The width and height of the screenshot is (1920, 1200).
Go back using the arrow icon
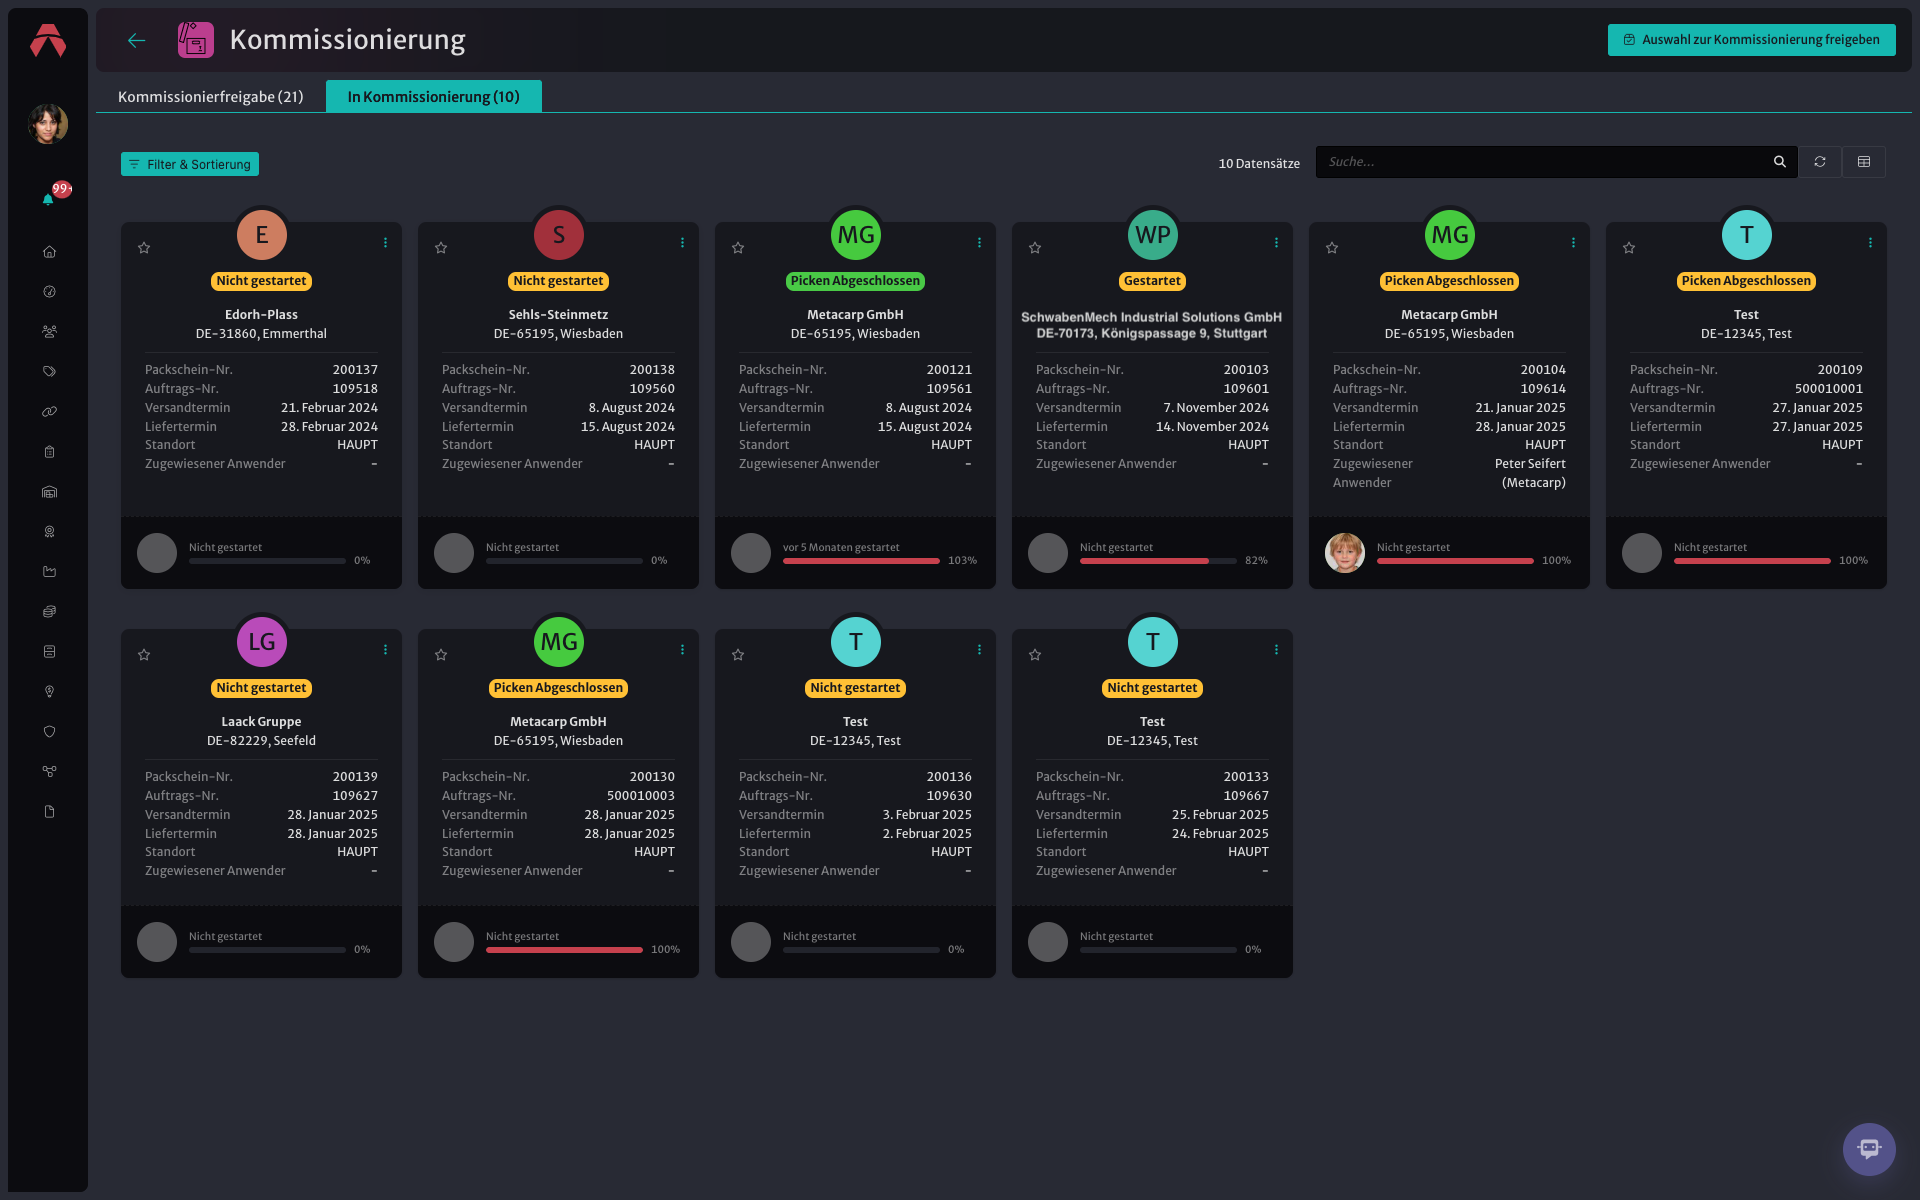137,40
